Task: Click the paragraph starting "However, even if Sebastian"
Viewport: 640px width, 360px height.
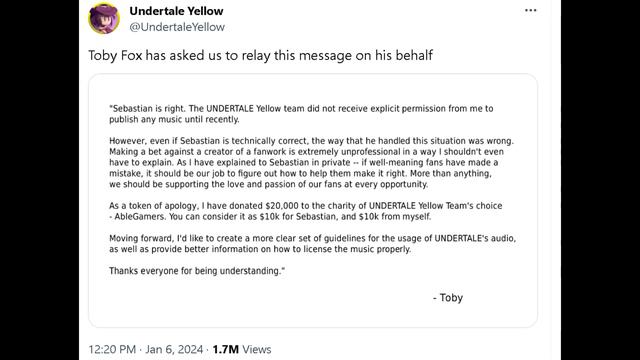Action: click(x=311, y=162)
